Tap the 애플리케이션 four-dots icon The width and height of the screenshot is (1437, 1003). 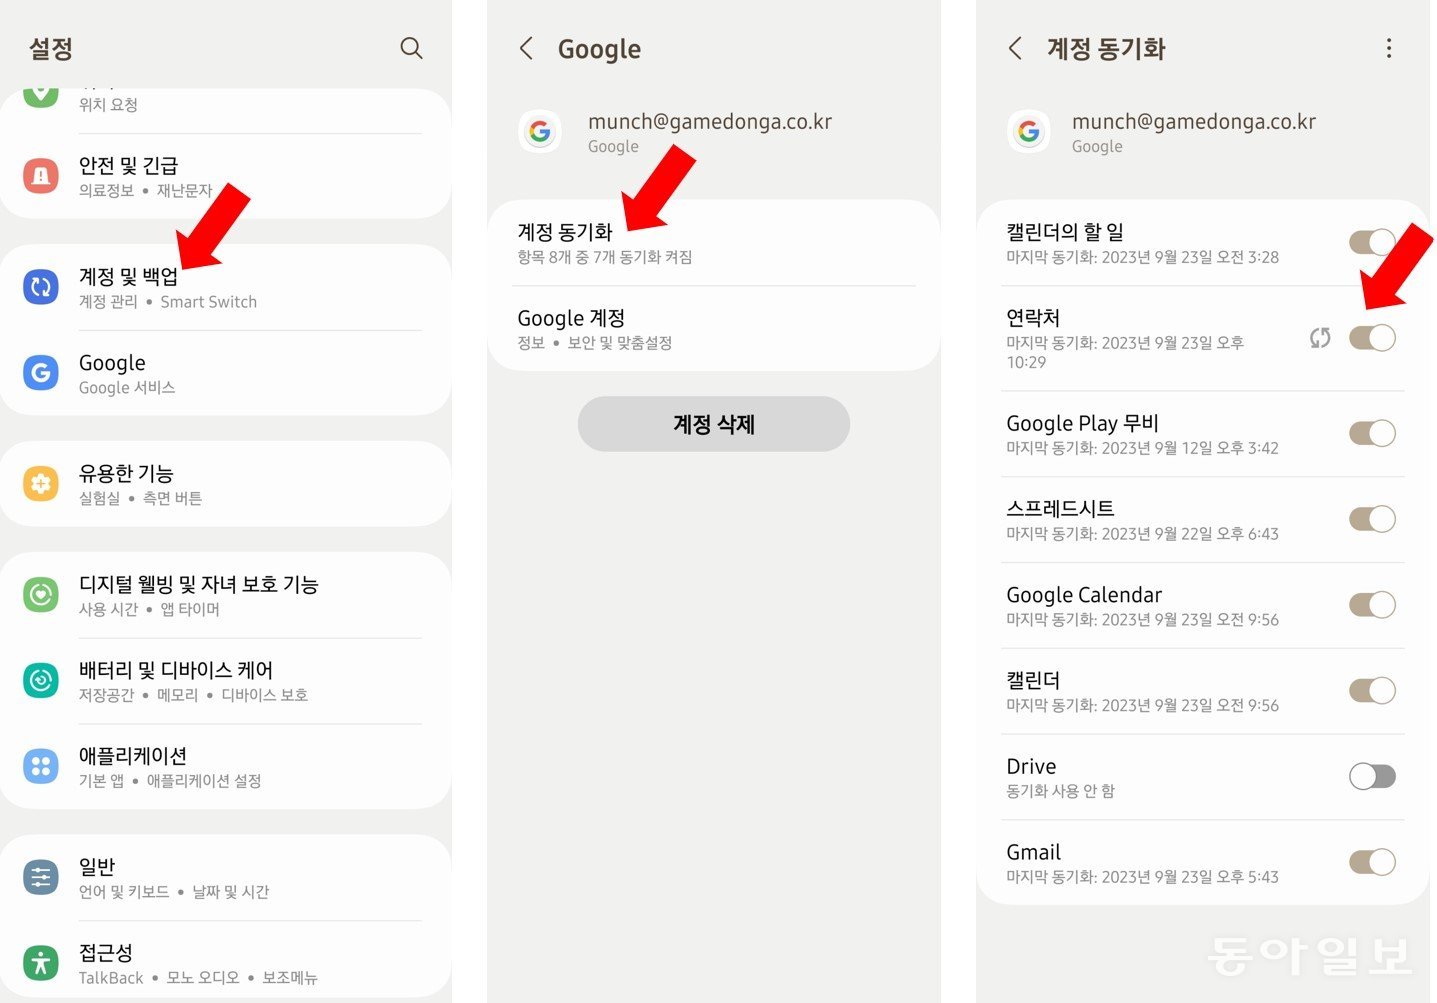tap(41, 767)
